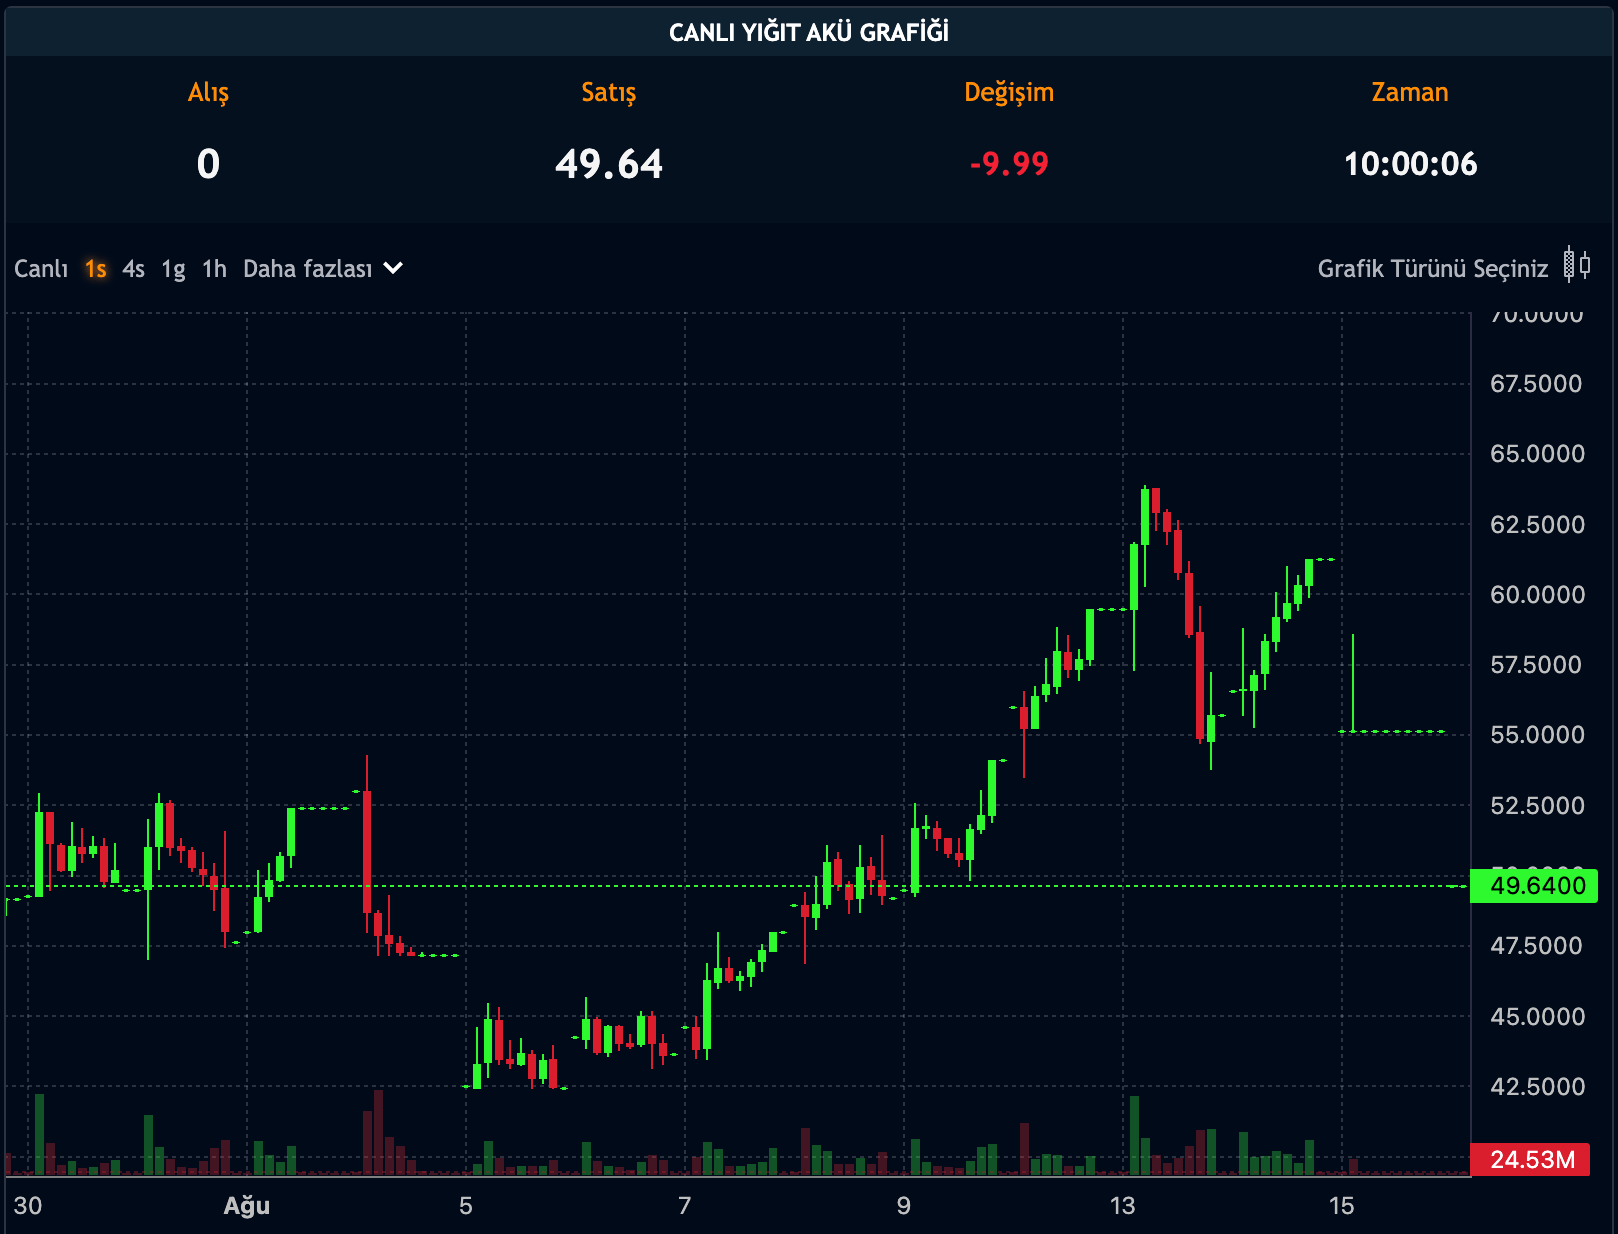
Task: Click the Alış header label
Action: tap(208, 93)
